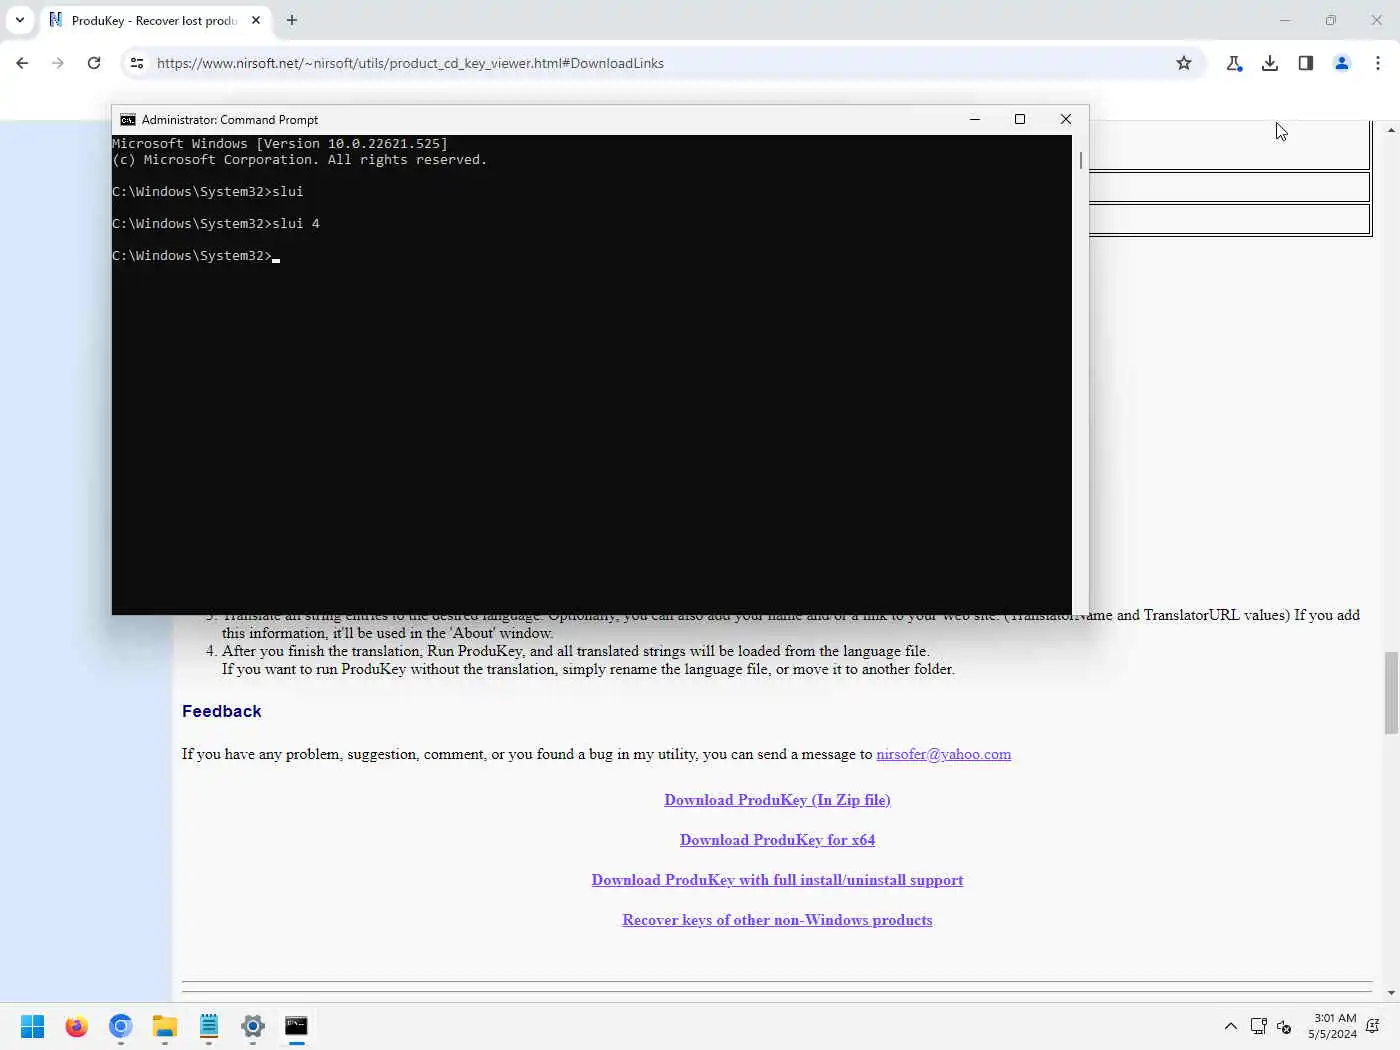
Task: Open the Notepad taskbar icon
Action: pos(209,1026)
